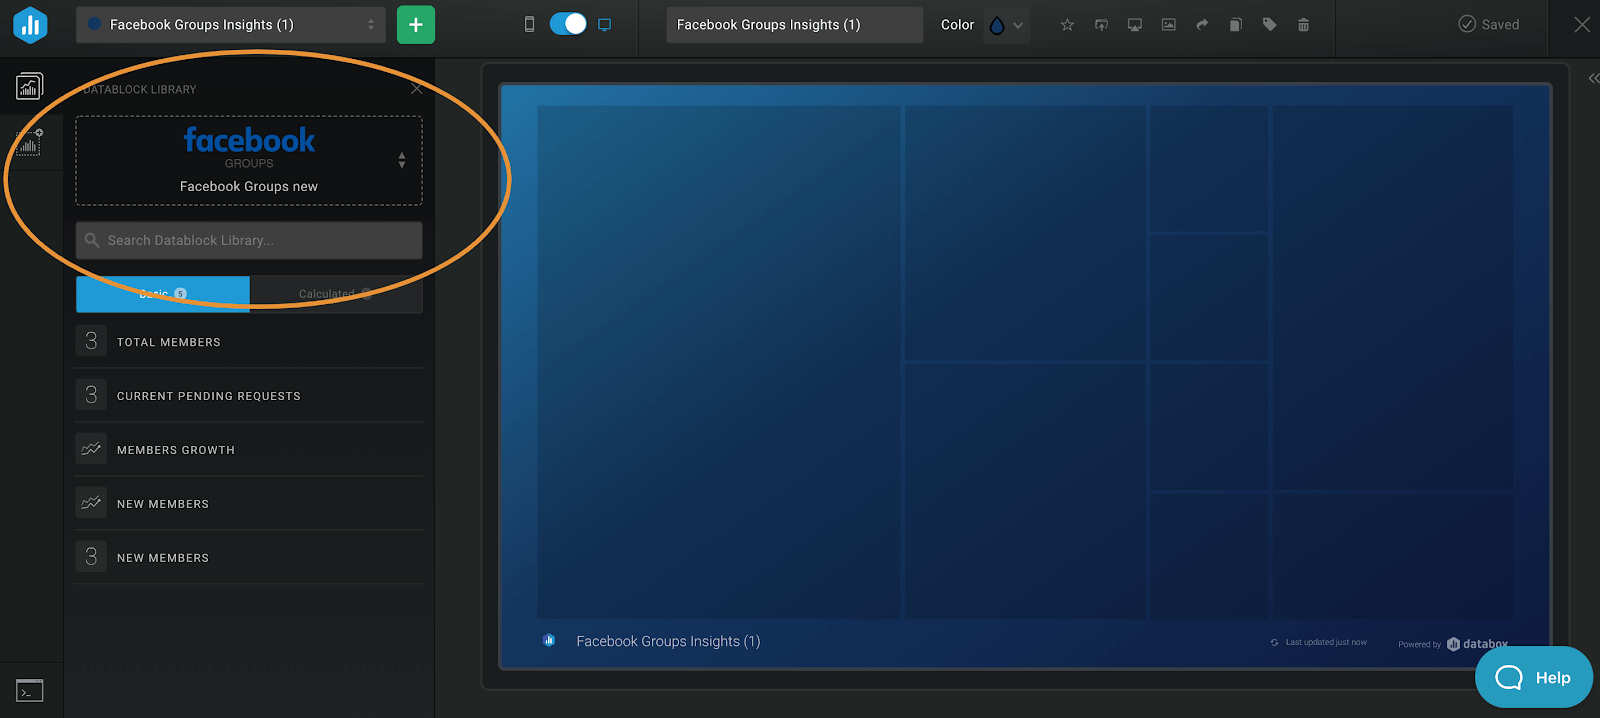Switch to the Basic metrics tab
The image size is (1600, 718).
pos(163,294)
